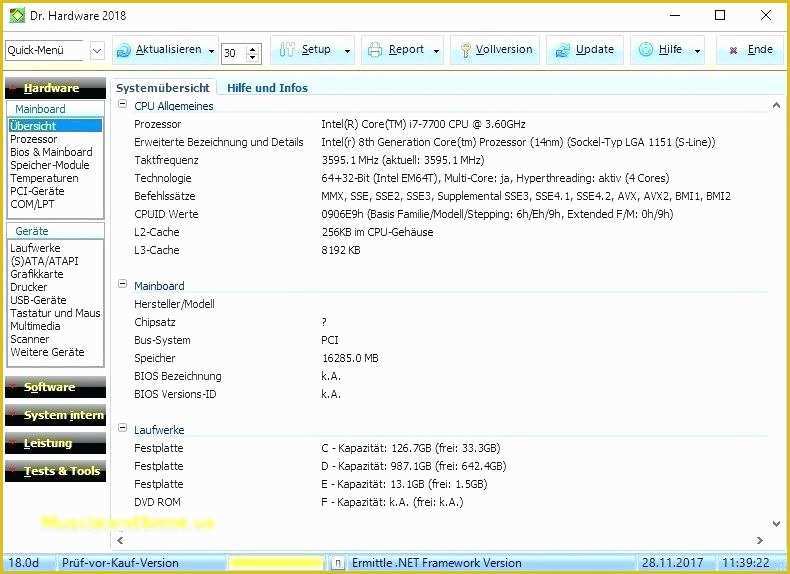Switch to Hilfe und Infos tab
The image size is (790, 574).
[268, 88]
